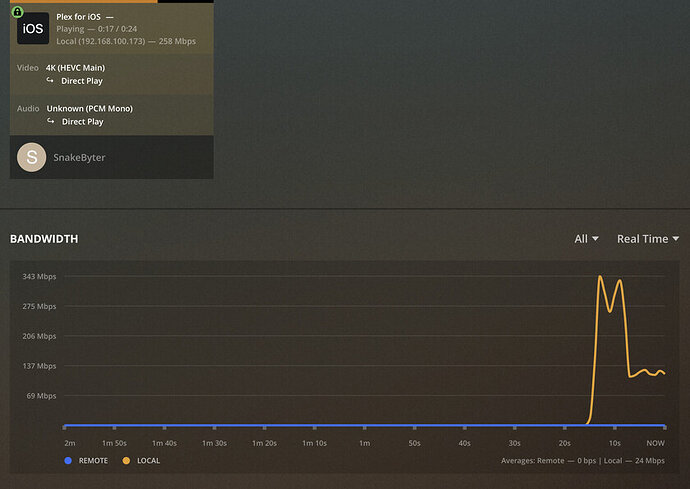
Task: Click the 2m time axis label
Action: coord(70,443)
